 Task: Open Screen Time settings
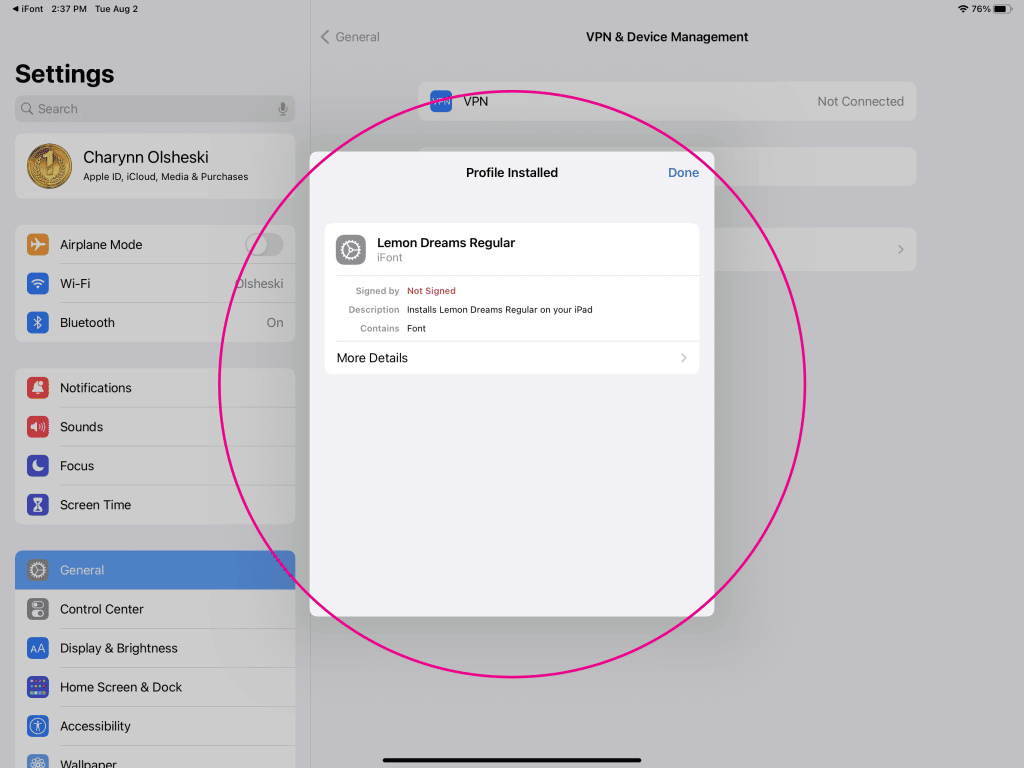(155, 505)
